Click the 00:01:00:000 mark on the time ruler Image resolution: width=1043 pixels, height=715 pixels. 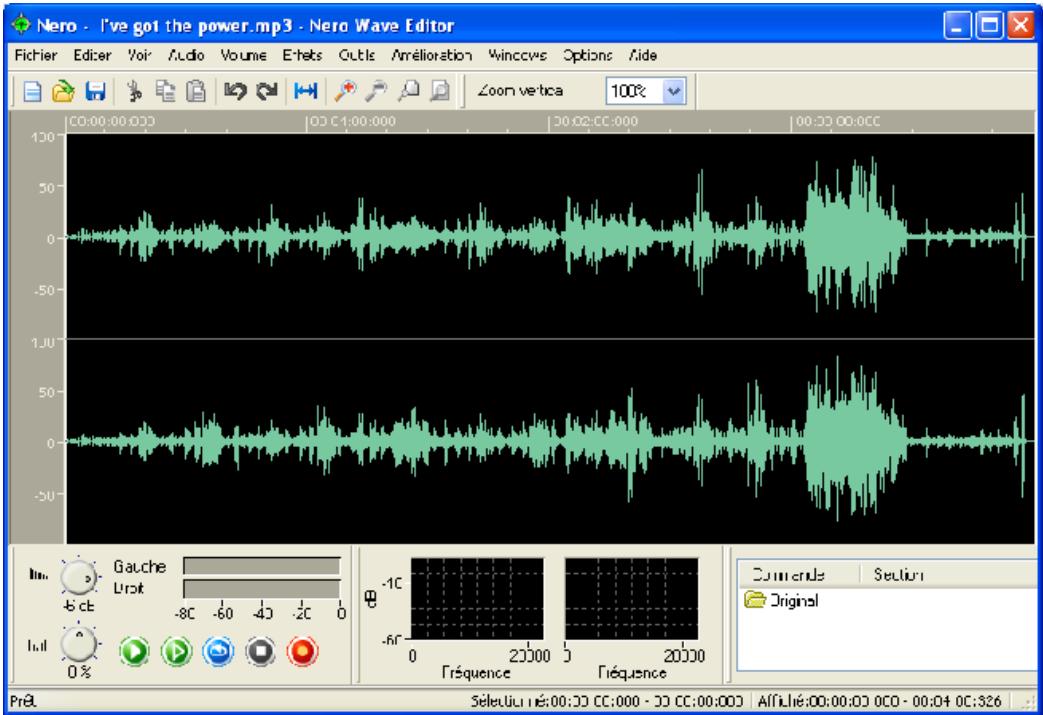[x=353, y=122]
